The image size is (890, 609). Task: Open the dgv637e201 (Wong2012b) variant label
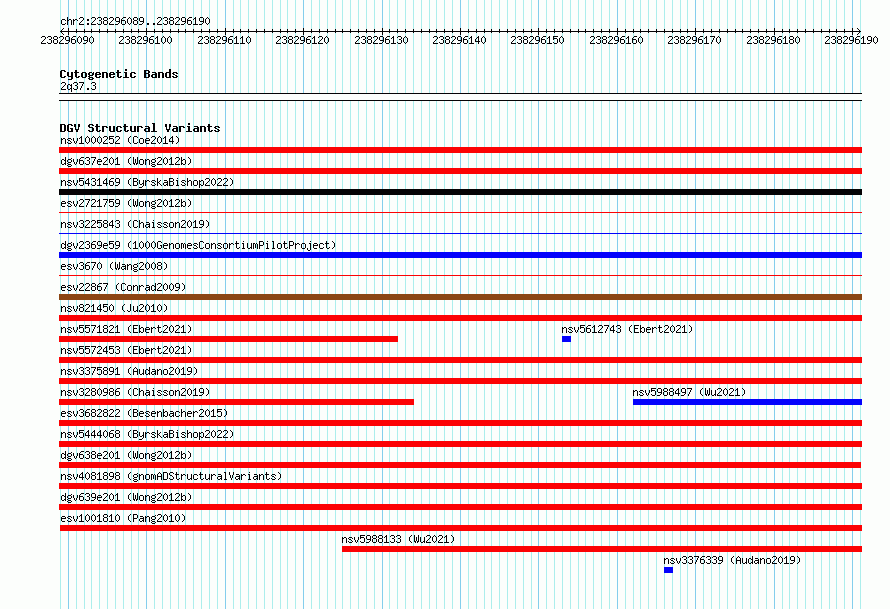pos(126,161)
